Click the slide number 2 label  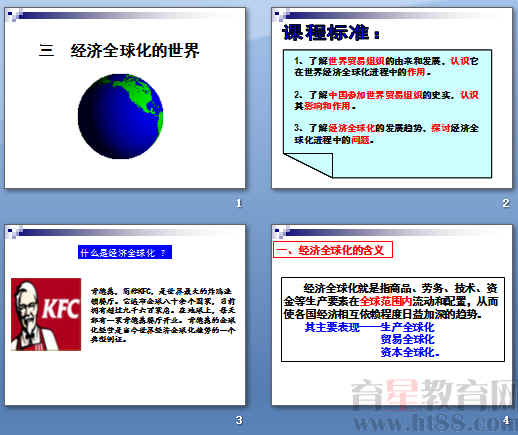[506, 203]
